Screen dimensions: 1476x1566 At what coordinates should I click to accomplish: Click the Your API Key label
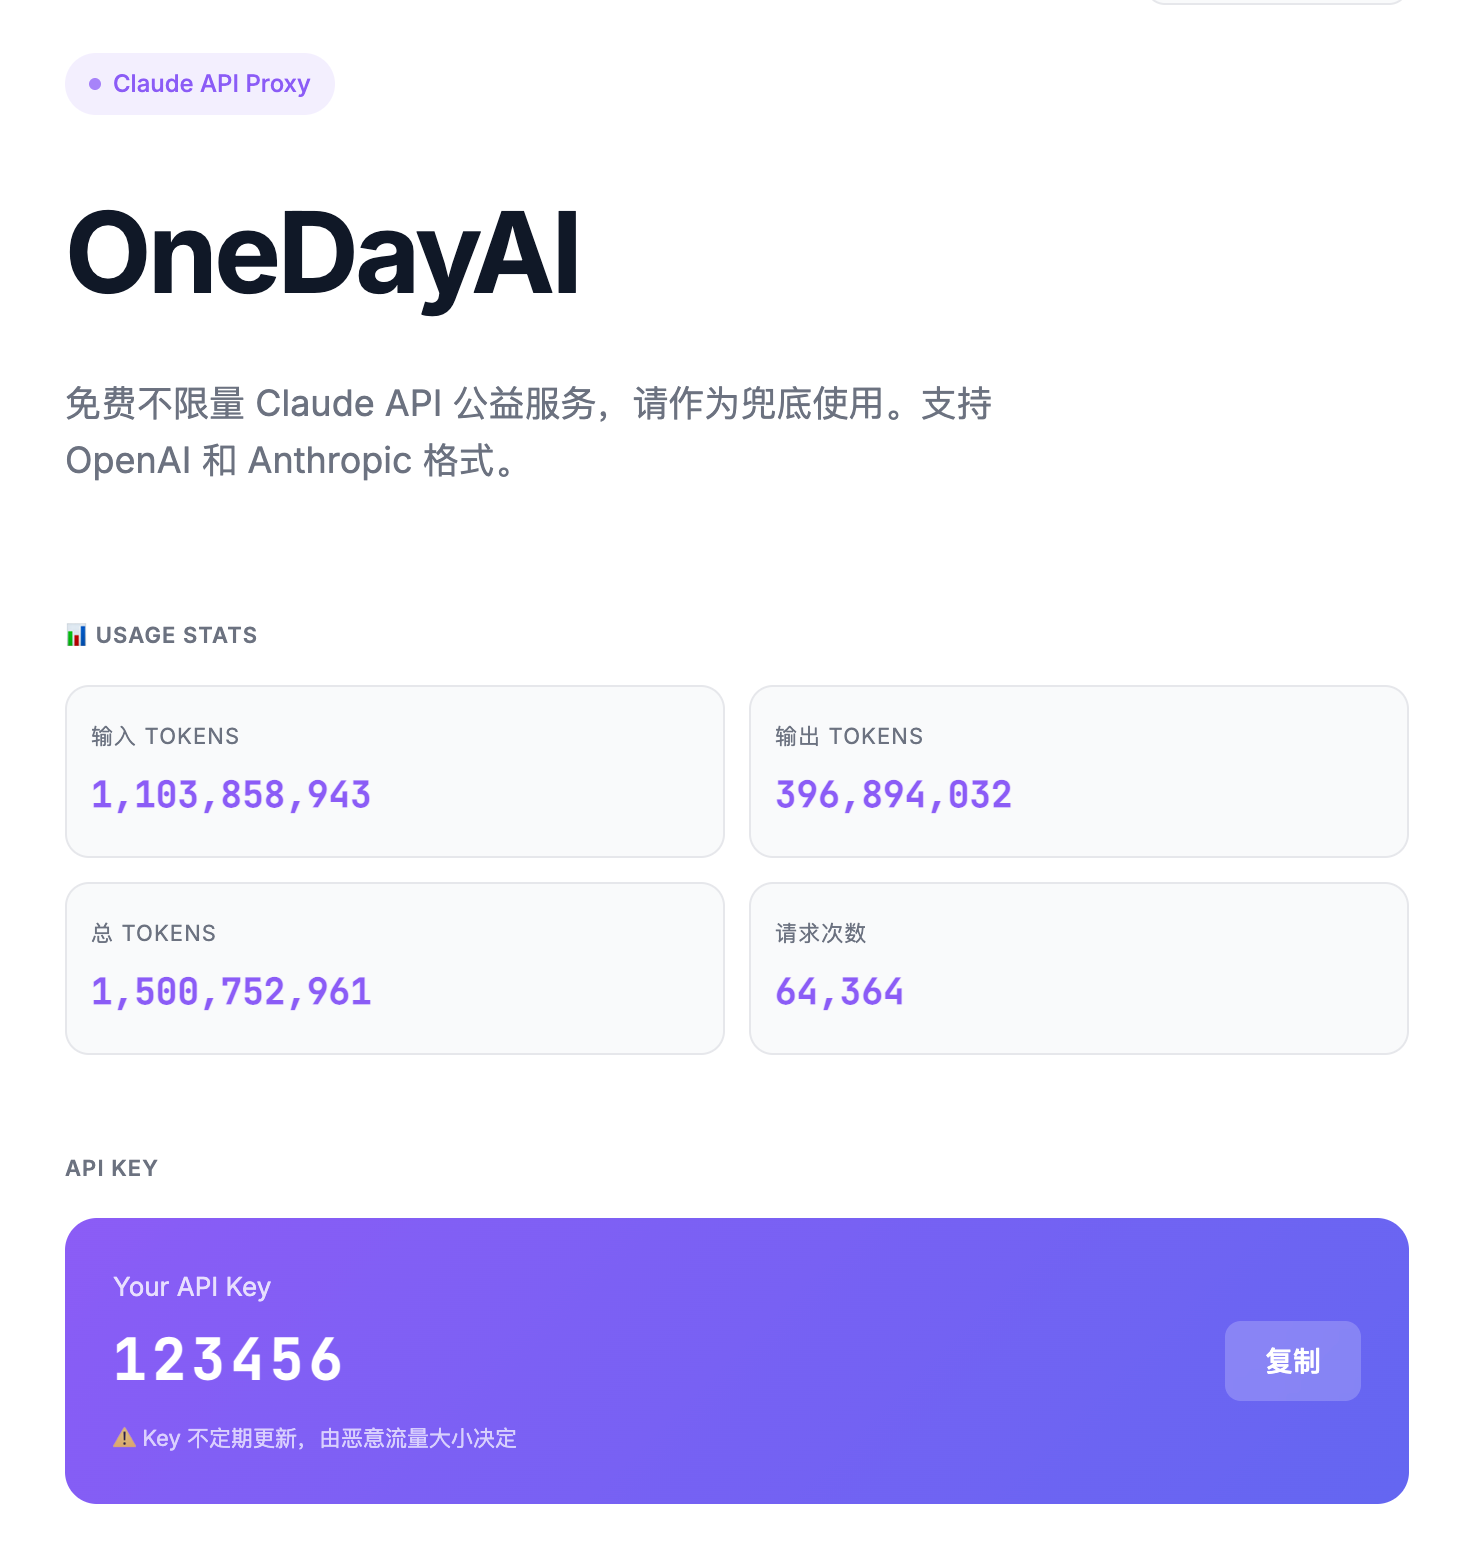click(x=192, y=1287)
